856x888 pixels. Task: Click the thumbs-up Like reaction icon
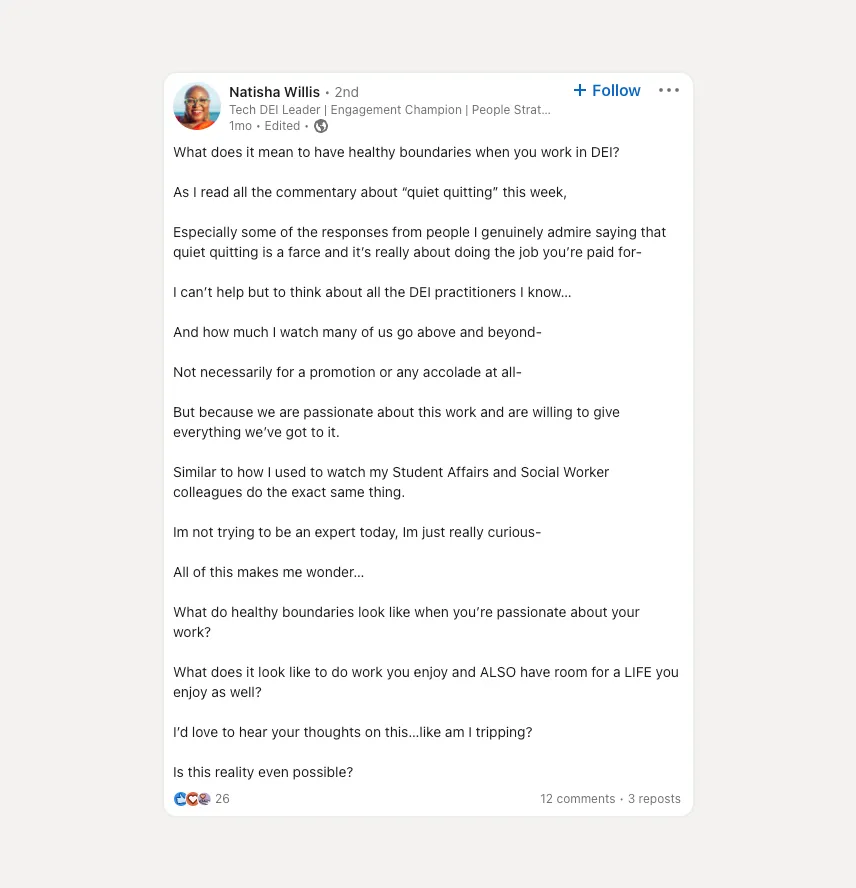coord(180,799)
